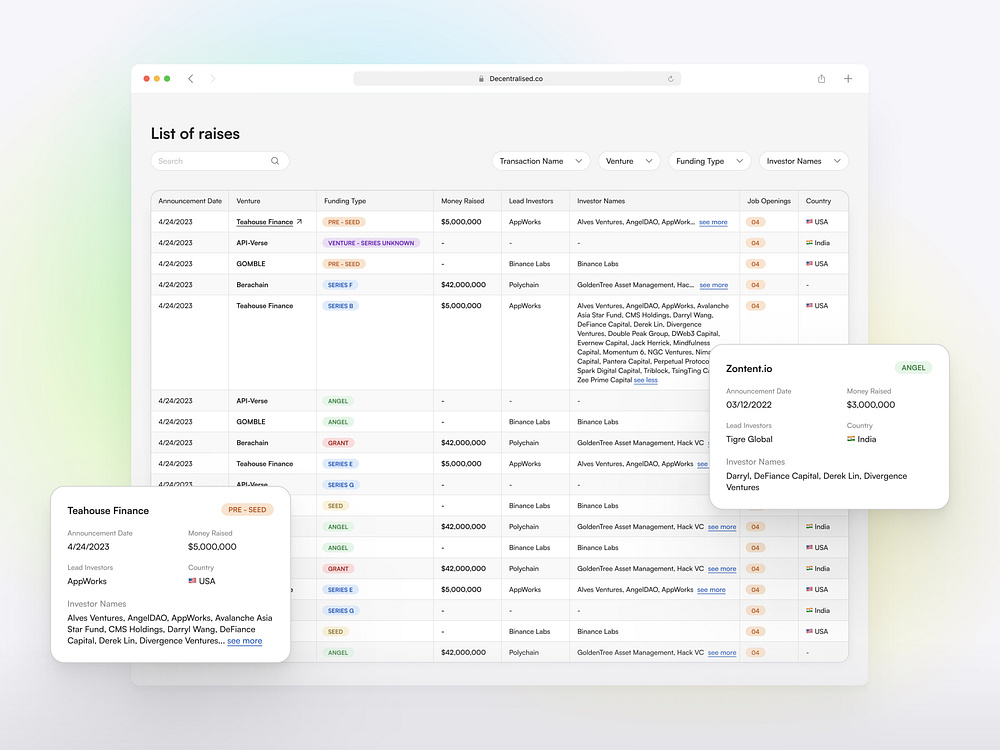Click the browser forward arrow

click(x=212, y=78)
